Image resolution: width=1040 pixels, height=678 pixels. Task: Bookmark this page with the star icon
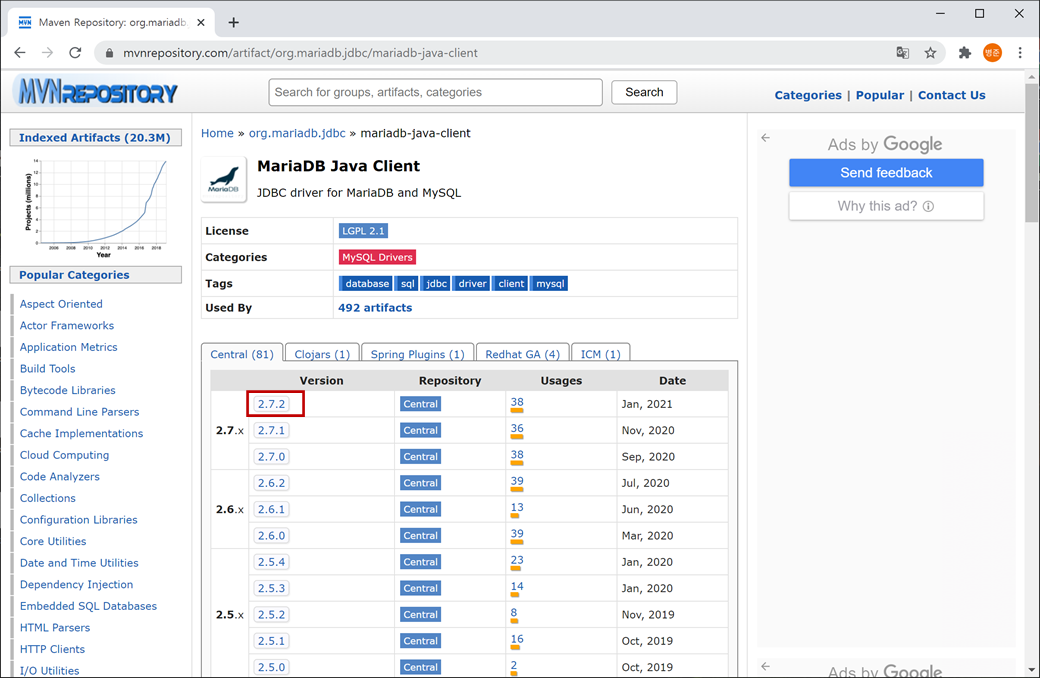tap(931, 52)
